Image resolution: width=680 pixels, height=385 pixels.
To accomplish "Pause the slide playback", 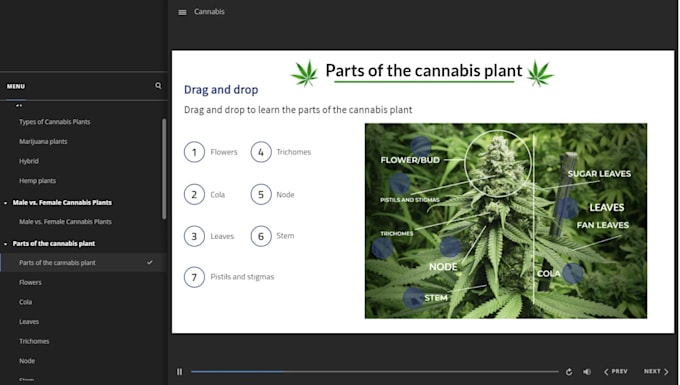I will click(180, 372).
